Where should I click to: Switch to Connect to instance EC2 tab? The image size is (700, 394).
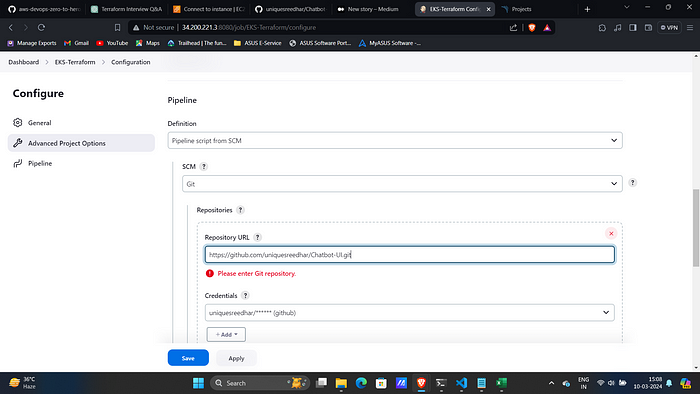208,9
